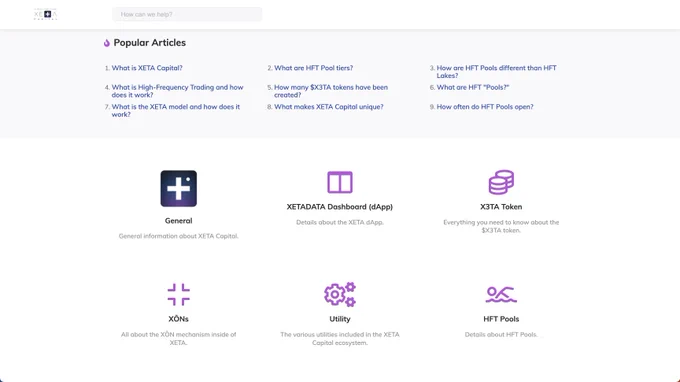Open 'How often do HFT Pools open?' article

(x=485, y=107)
